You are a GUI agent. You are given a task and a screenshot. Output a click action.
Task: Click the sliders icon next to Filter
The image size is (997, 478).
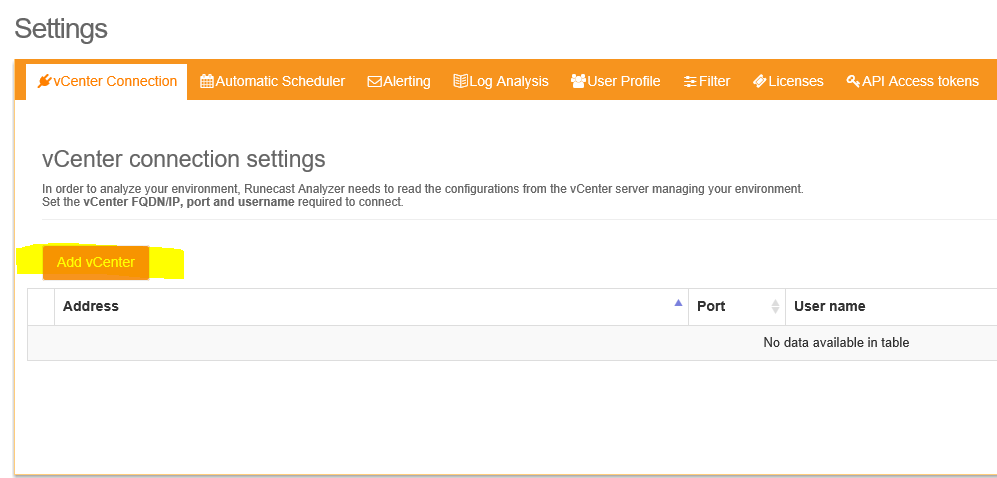pos(690,81)
